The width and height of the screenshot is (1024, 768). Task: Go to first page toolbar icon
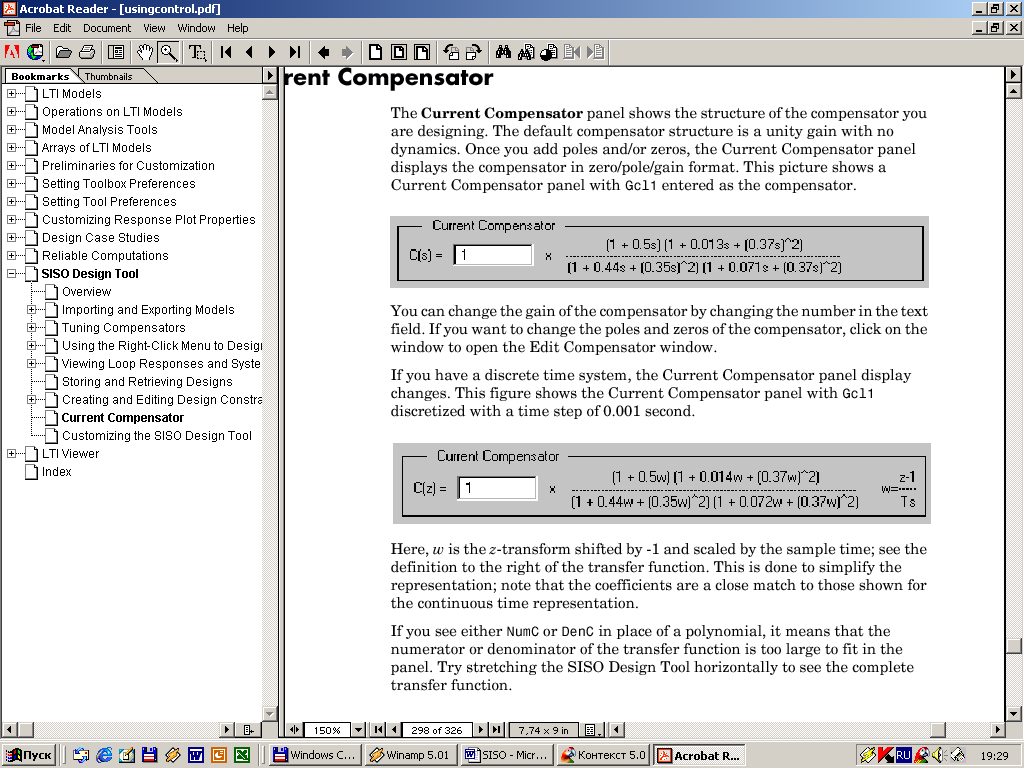coord(226,52)
